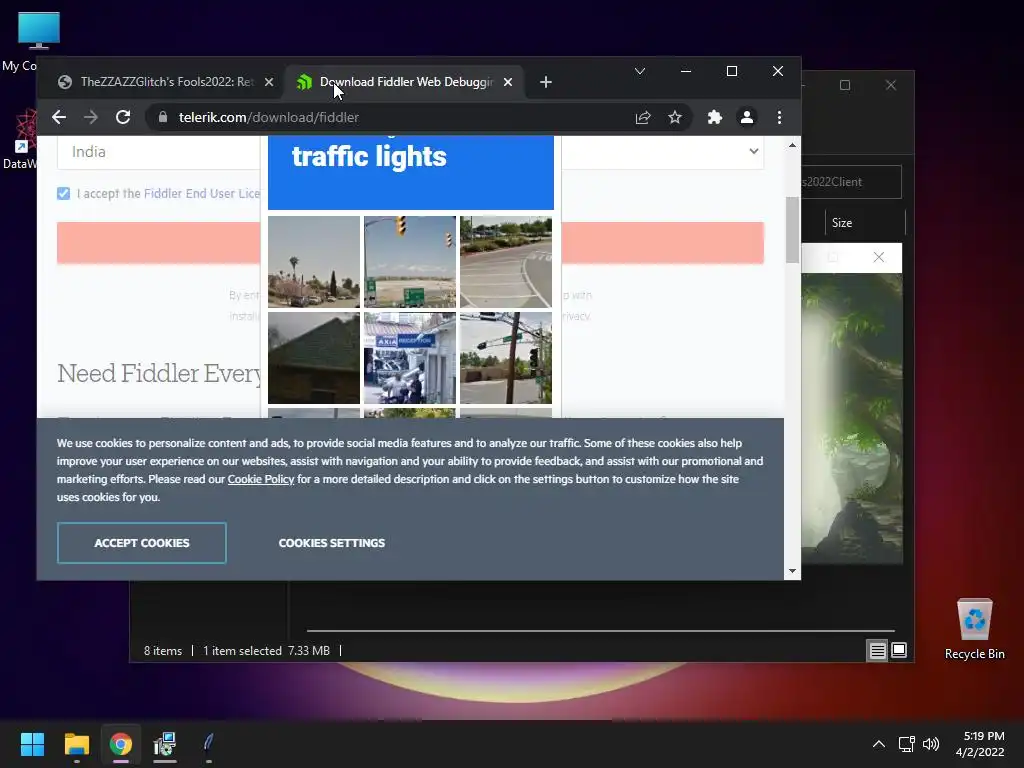Expand the India country dropdown arrow
Image resolution: width=1024 pixels, height=768 pixels.
[x=754, y=152]
